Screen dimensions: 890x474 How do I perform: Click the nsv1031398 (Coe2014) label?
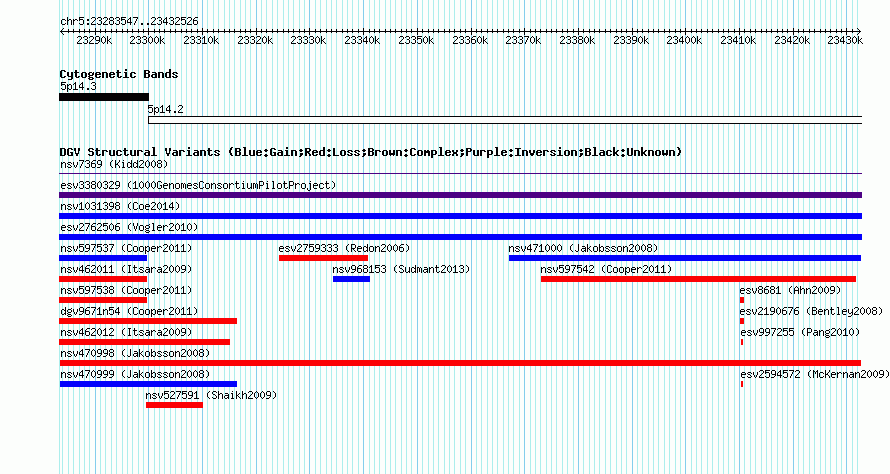click(120, 207)
